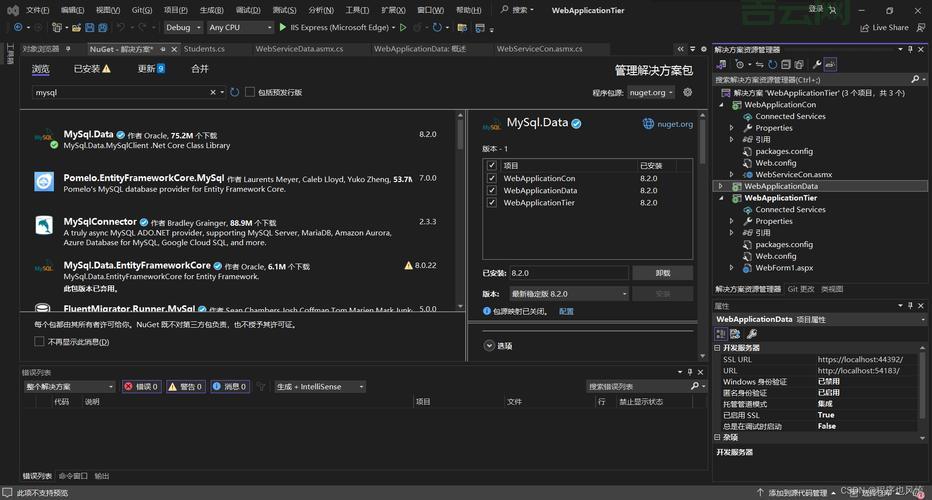Start debugging with IIS Express green arrow
The height and width of the screenshot is (500, 932).
(282, 28)
